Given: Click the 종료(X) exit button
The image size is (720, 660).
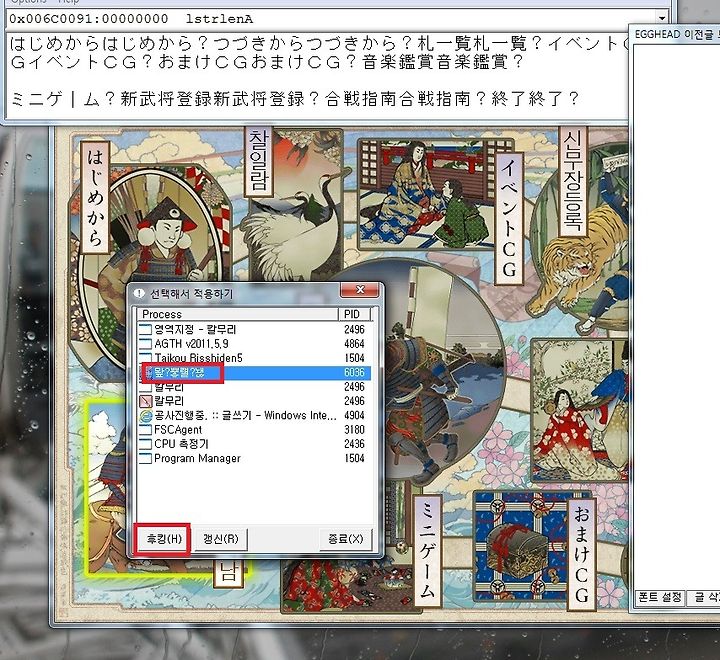Looking at the screenshot, I should coord(345,538).
